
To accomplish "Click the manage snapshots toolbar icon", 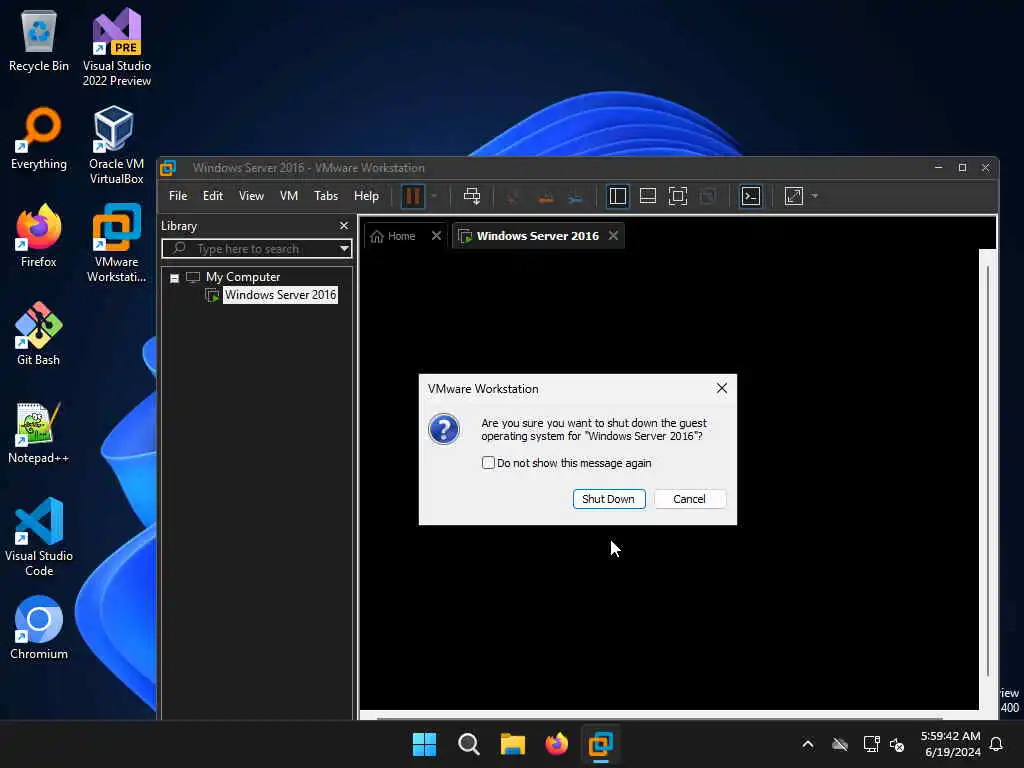I will click(x=575, y=196).
